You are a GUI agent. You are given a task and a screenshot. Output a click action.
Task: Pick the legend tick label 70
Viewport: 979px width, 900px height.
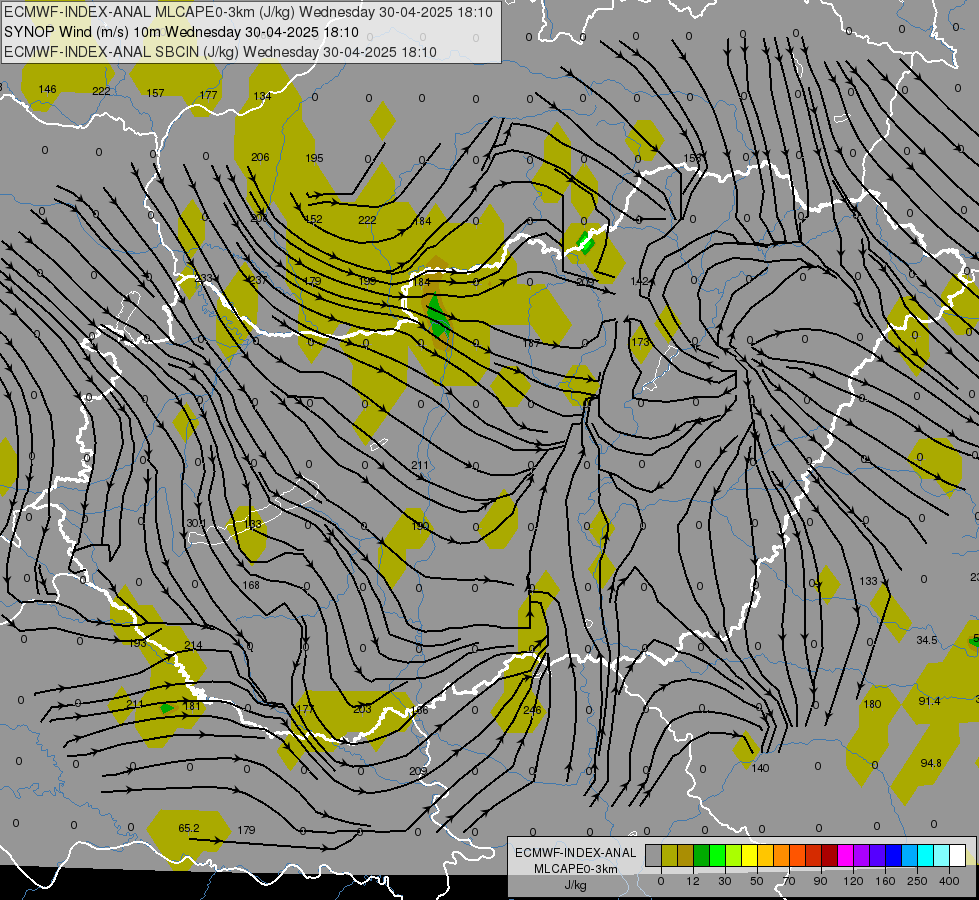coord(789,881)
